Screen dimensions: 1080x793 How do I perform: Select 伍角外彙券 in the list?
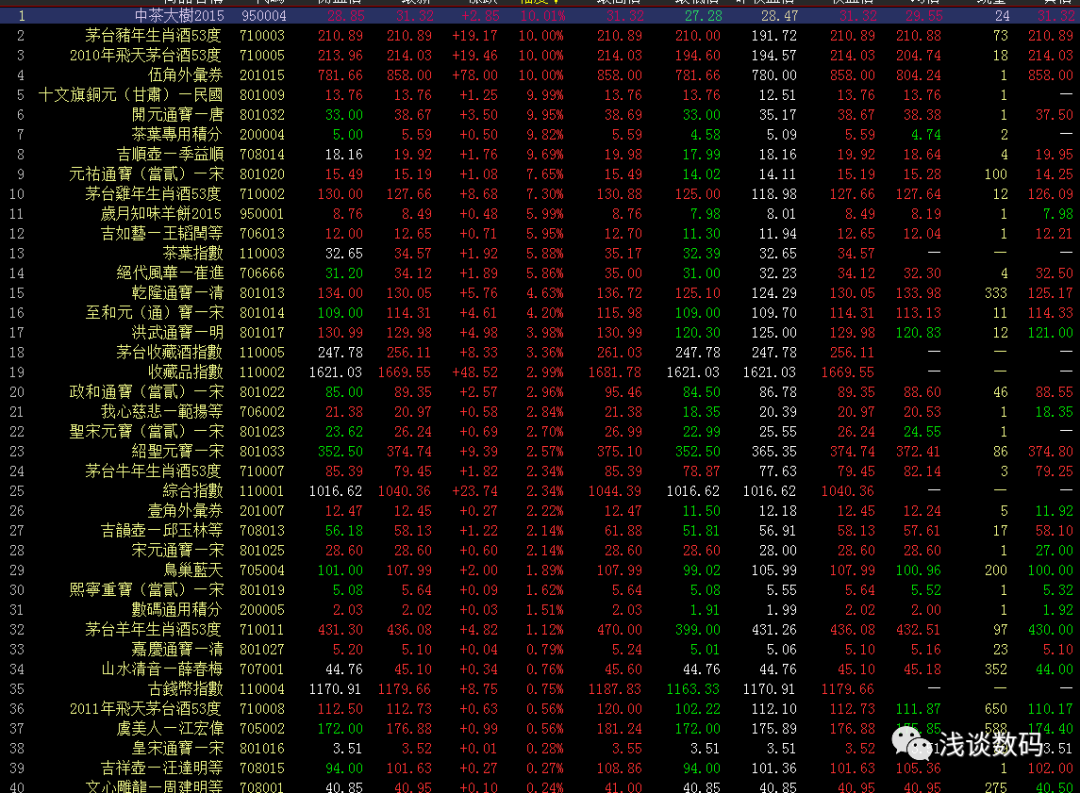click(x=186, y=75)
